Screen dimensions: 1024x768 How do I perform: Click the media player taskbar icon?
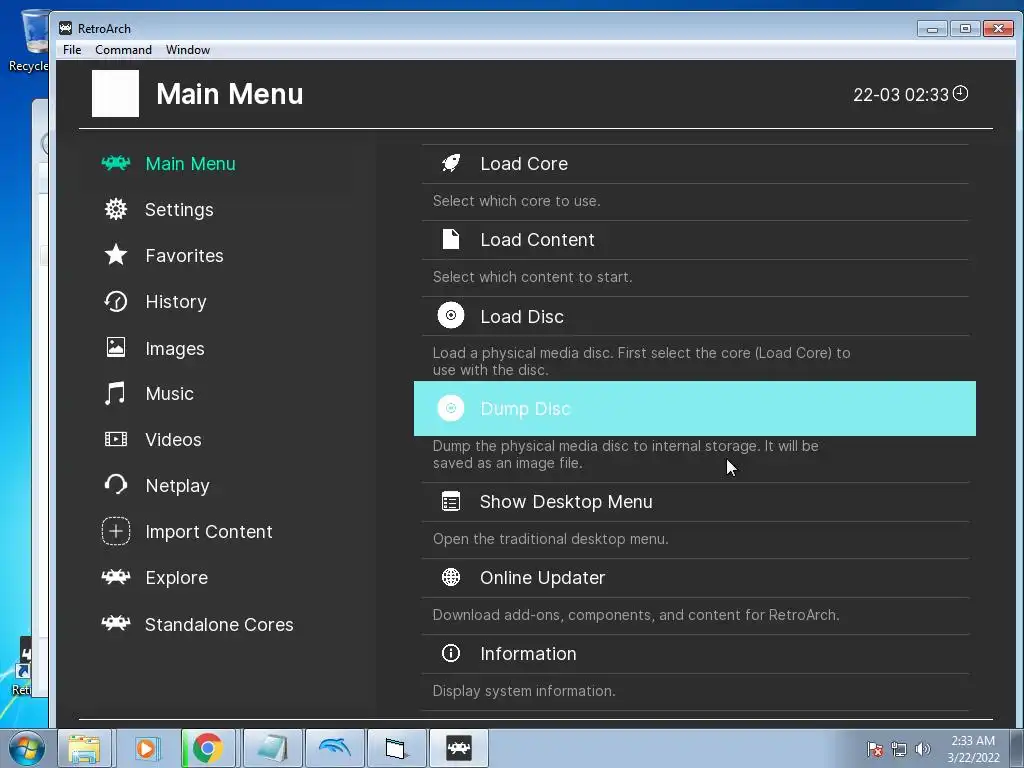146,748
